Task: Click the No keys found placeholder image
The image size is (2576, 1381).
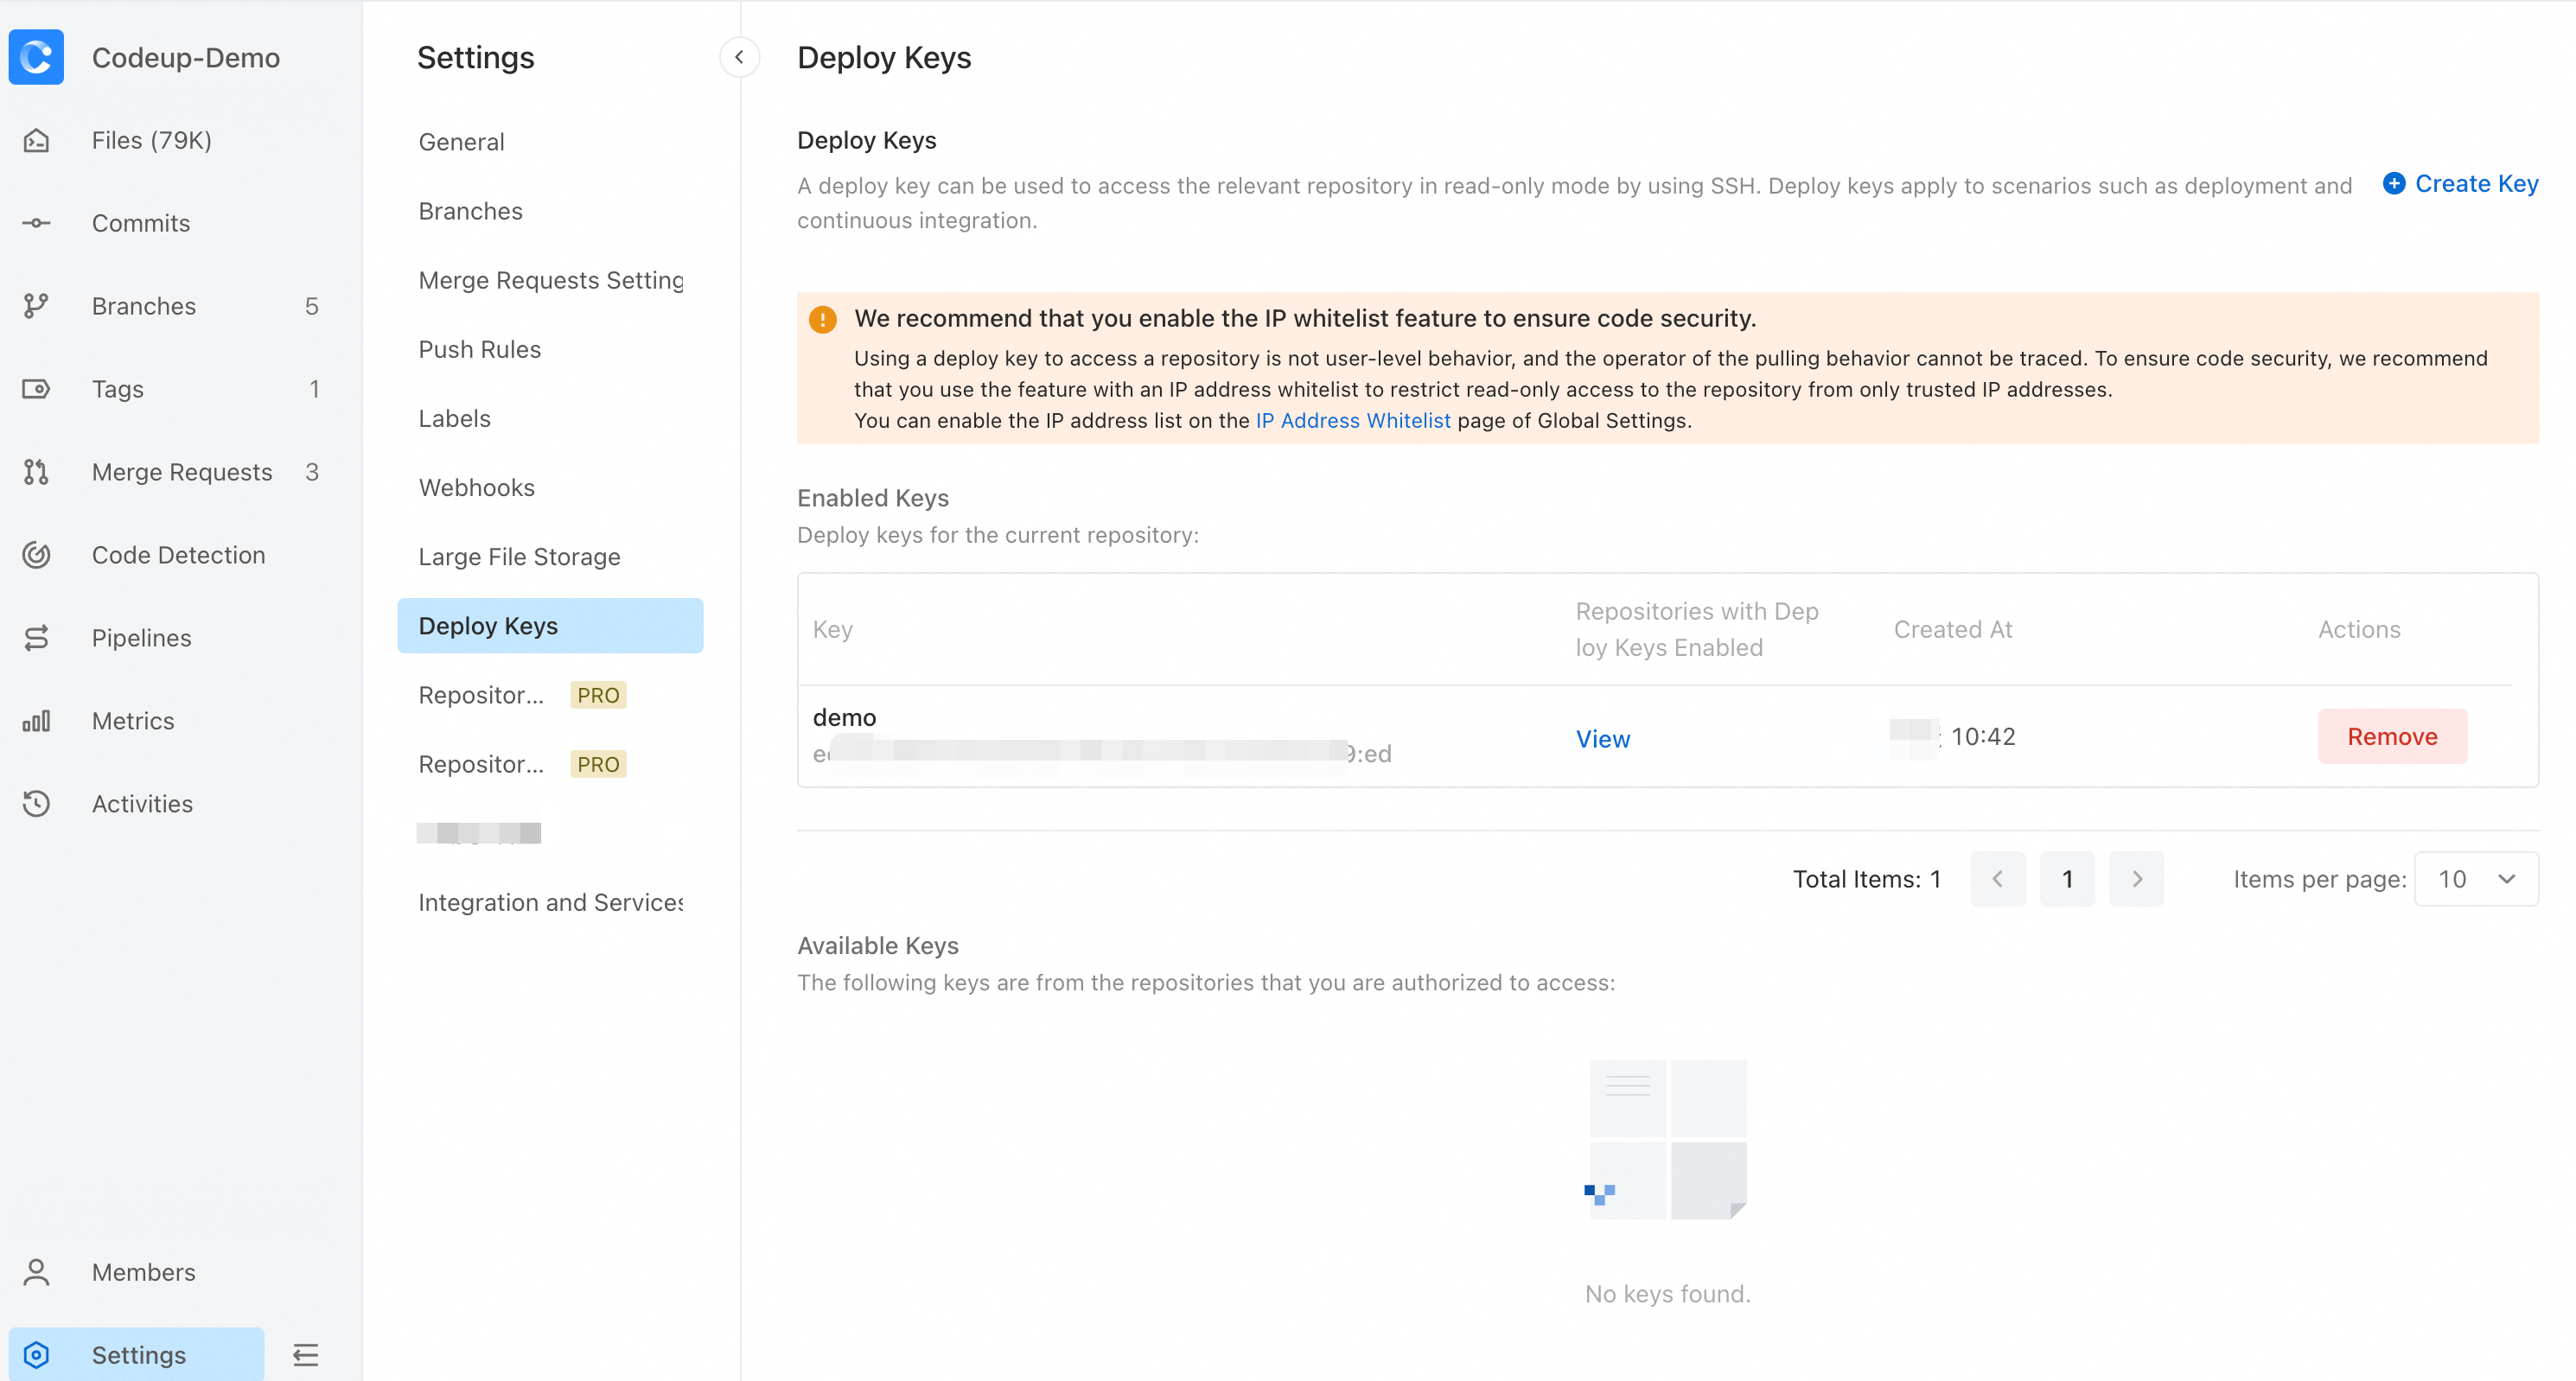Action: [x=1667, y=1139]
